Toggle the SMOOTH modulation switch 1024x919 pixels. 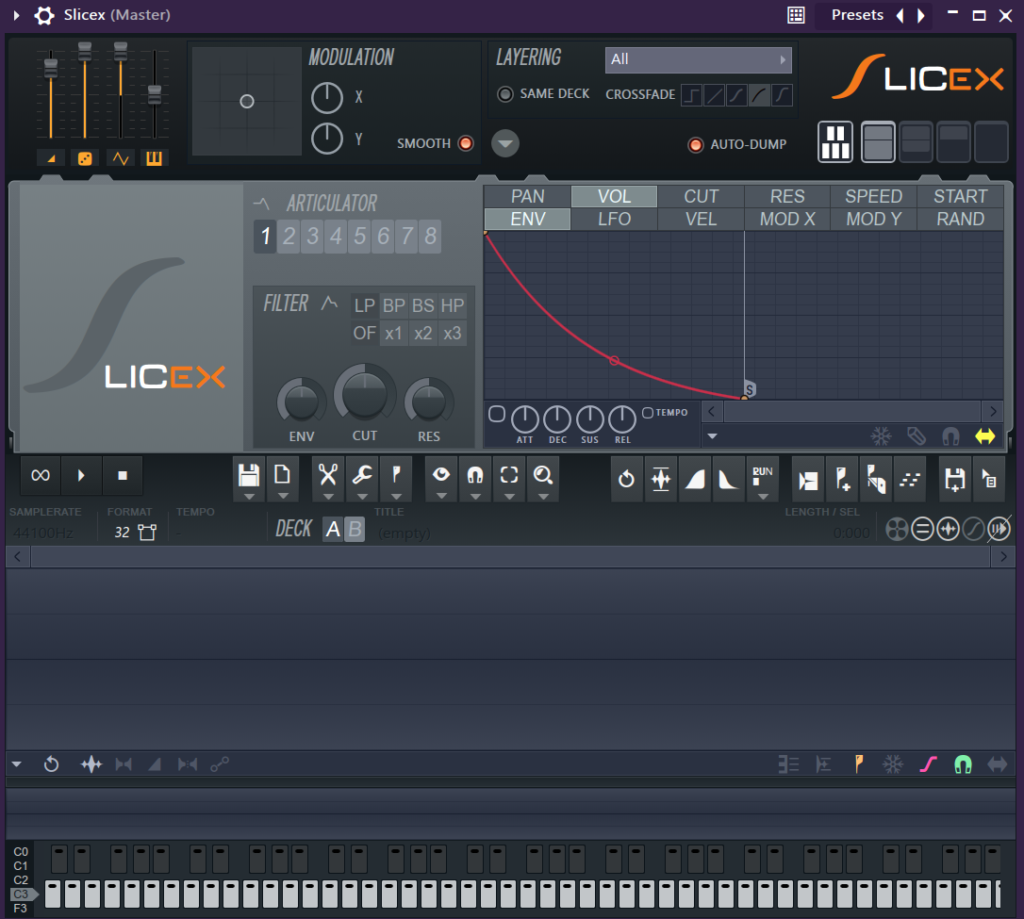coord(465,143)
